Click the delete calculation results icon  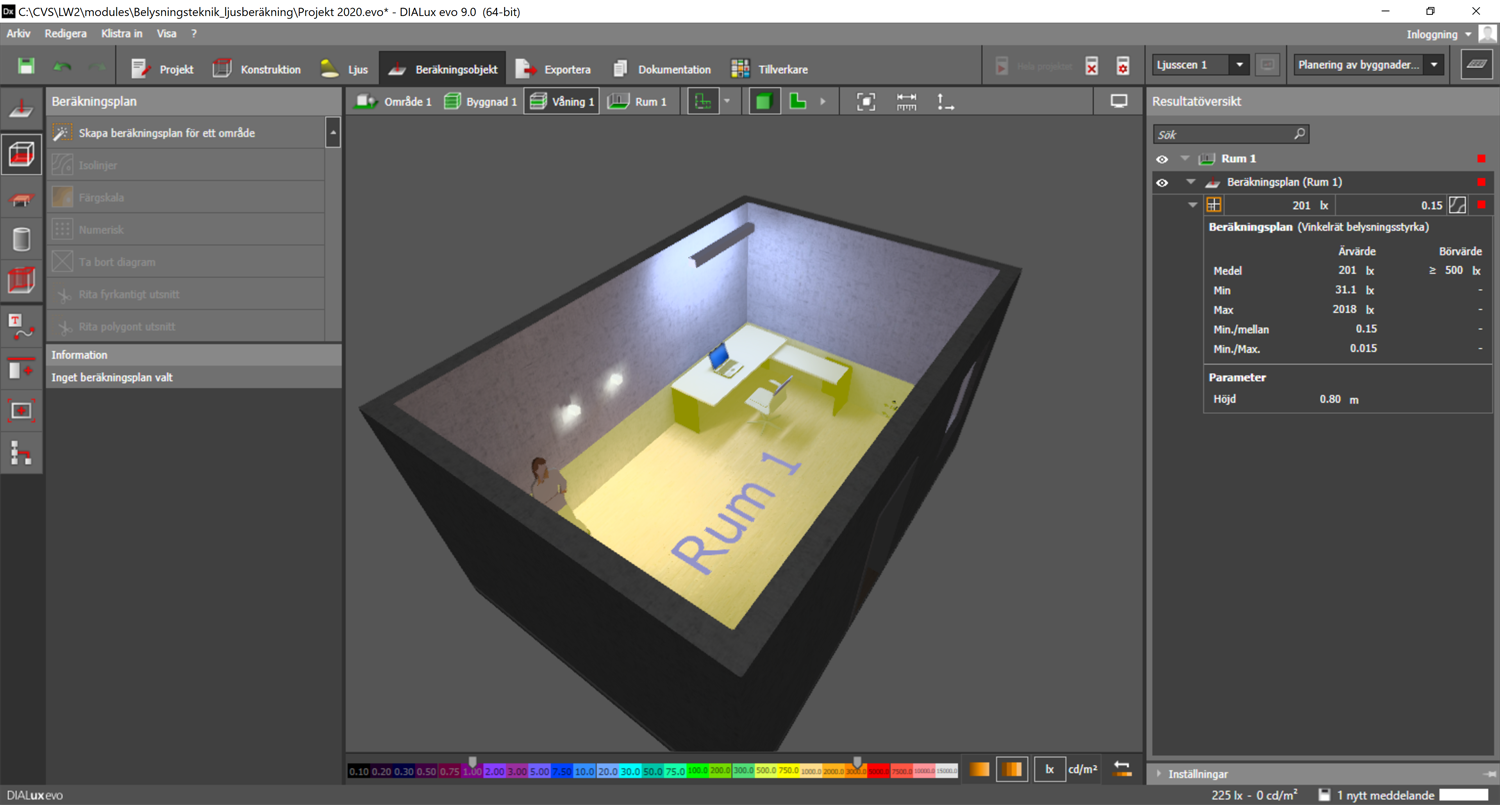point(1092,67)
